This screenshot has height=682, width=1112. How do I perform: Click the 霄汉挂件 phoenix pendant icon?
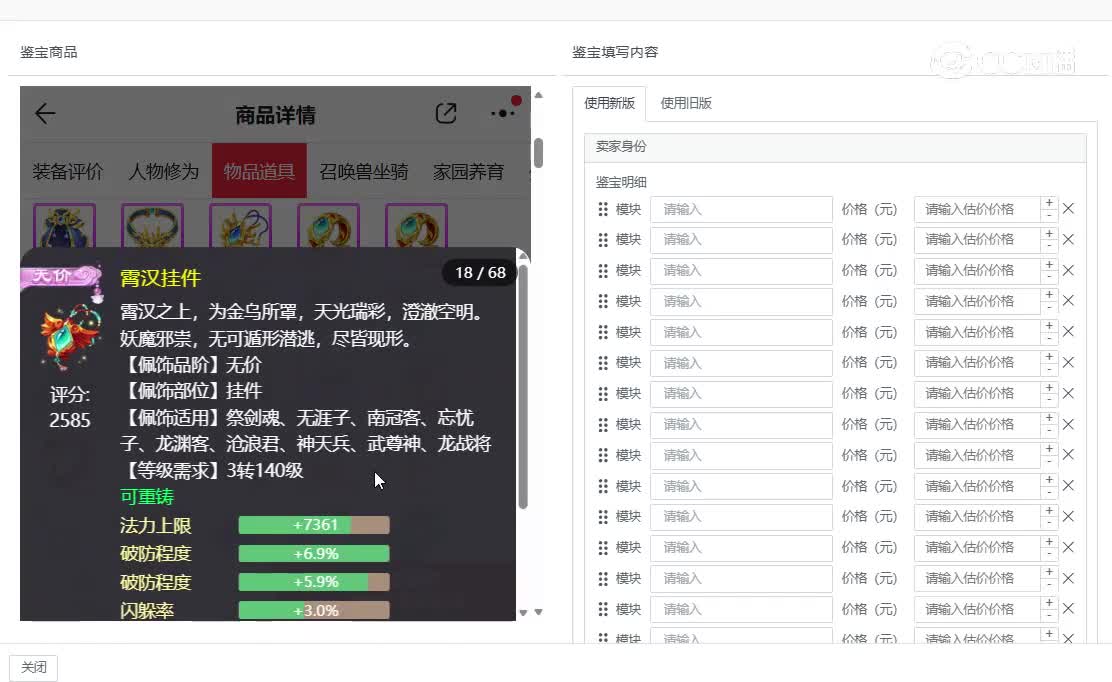70,337
